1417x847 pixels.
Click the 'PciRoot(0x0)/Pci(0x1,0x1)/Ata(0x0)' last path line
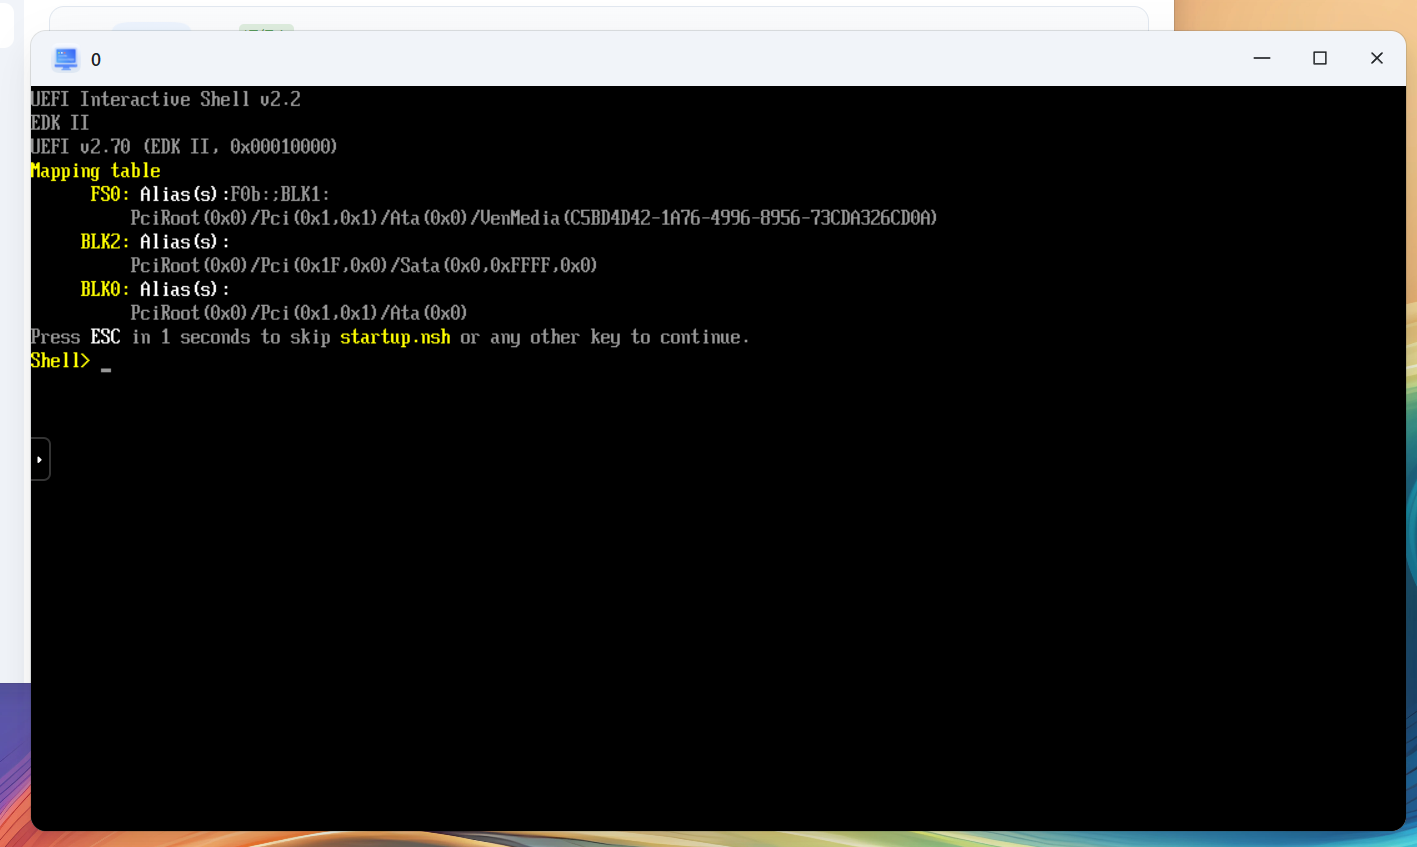299,313
